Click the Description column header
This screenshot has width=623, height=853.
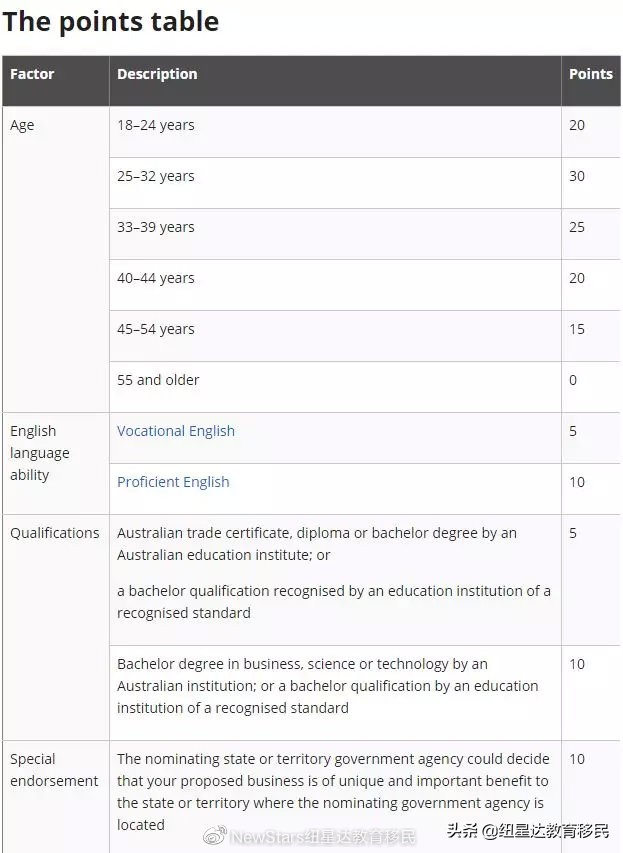(157, 74)
